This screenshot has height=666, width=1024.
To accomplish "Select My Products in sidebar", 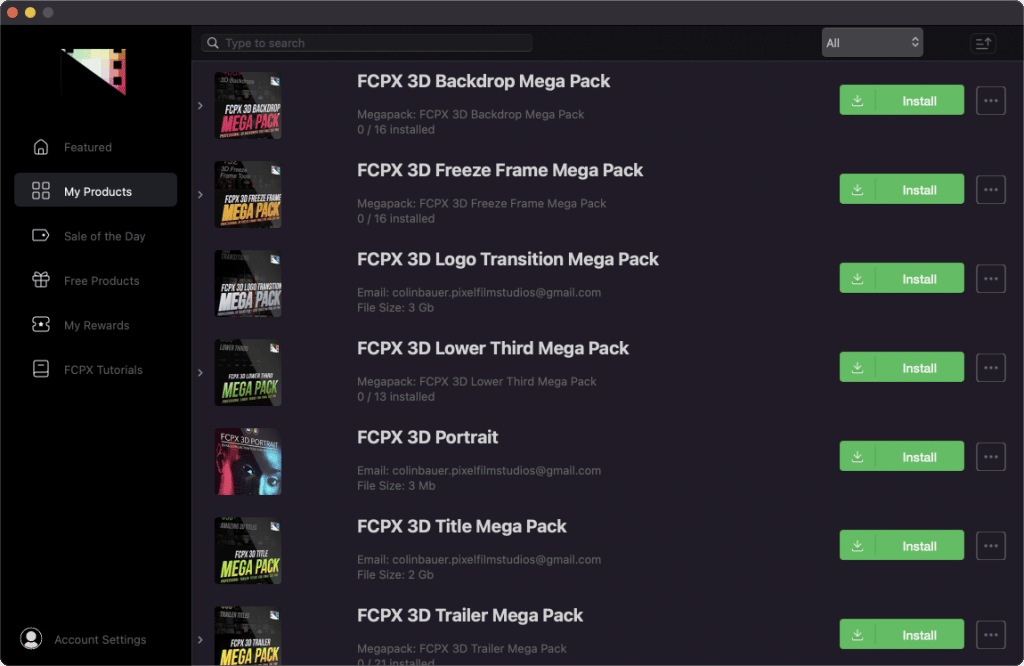I will pyautogui.click(x=95, y=191).
